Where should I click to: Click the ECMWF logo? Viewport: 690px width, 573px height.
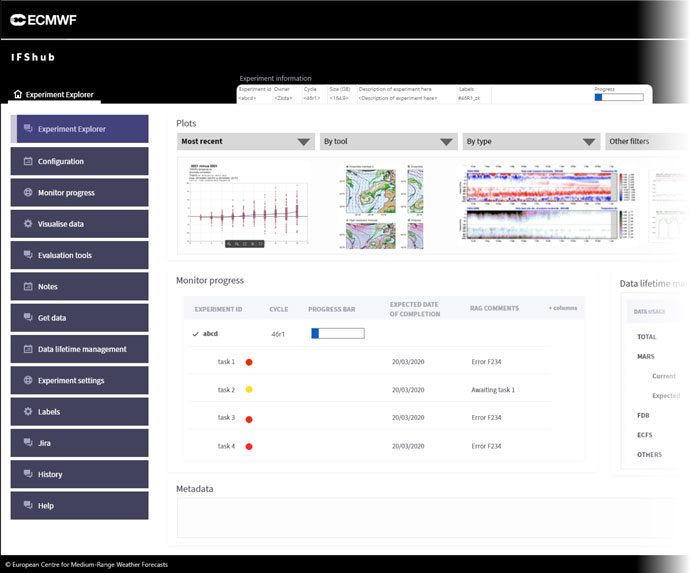[x=43, y=20]
